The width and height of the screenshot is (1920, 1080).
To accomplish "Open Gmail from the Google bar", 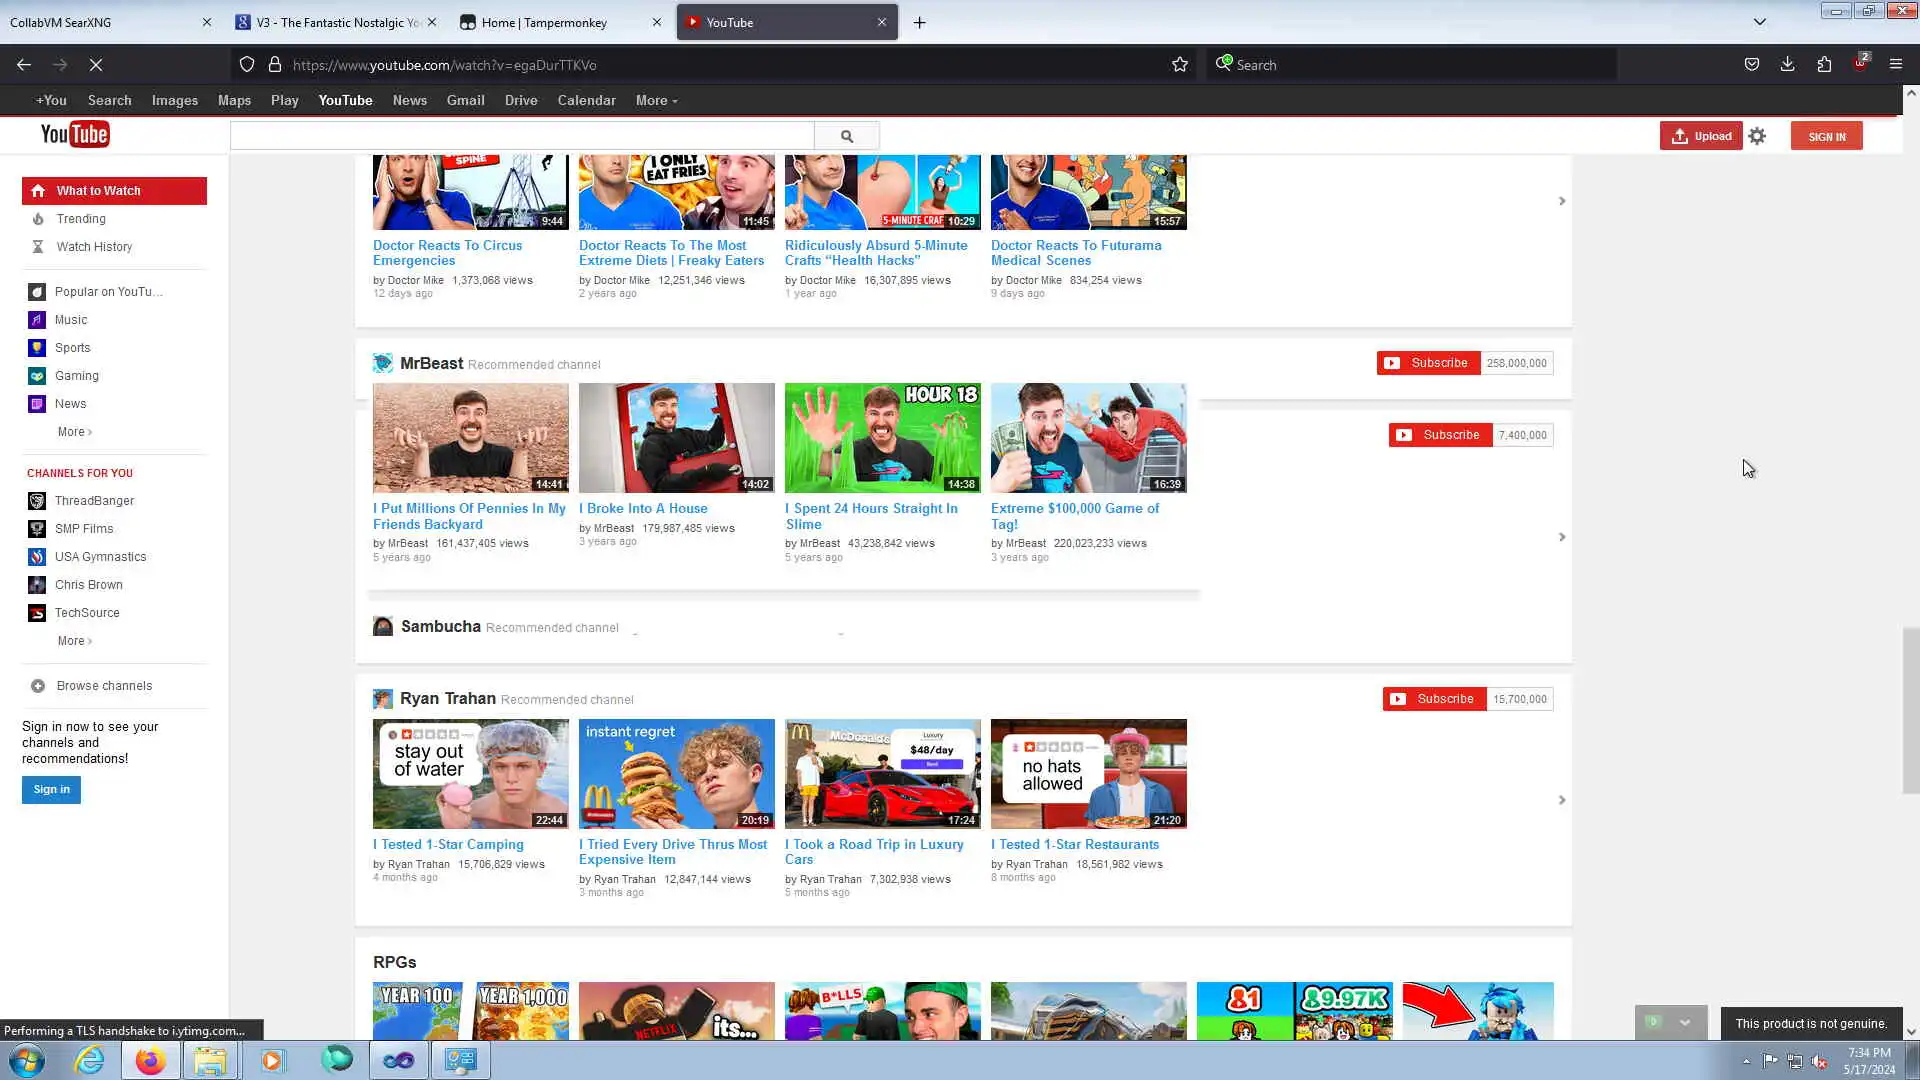I will pyautogui.click(x=465, y=101).
